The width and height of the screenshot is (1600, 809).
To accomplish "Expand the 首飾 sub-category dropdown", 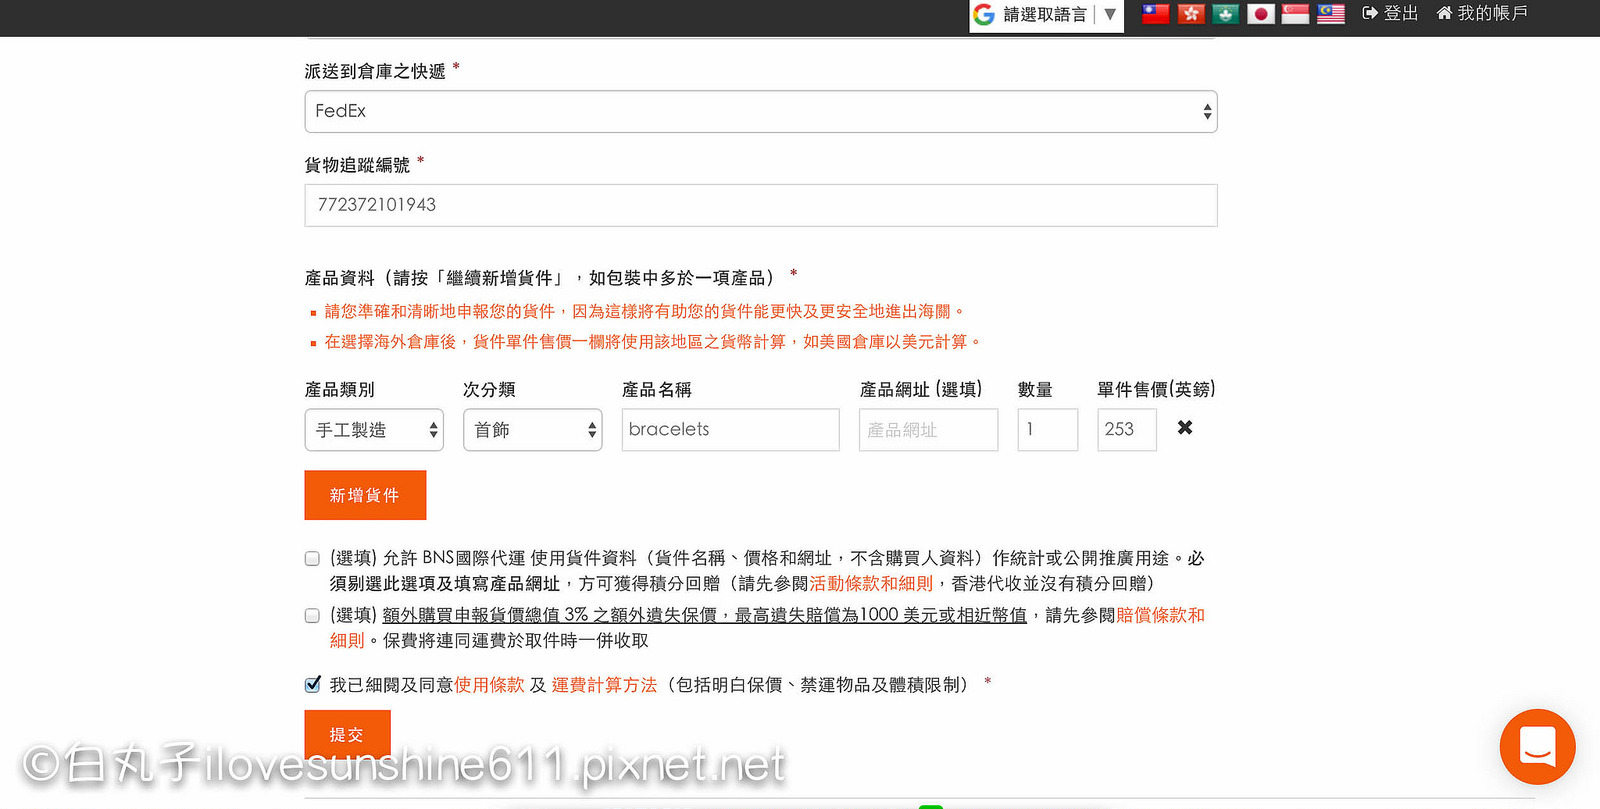I will pos(532,430).
